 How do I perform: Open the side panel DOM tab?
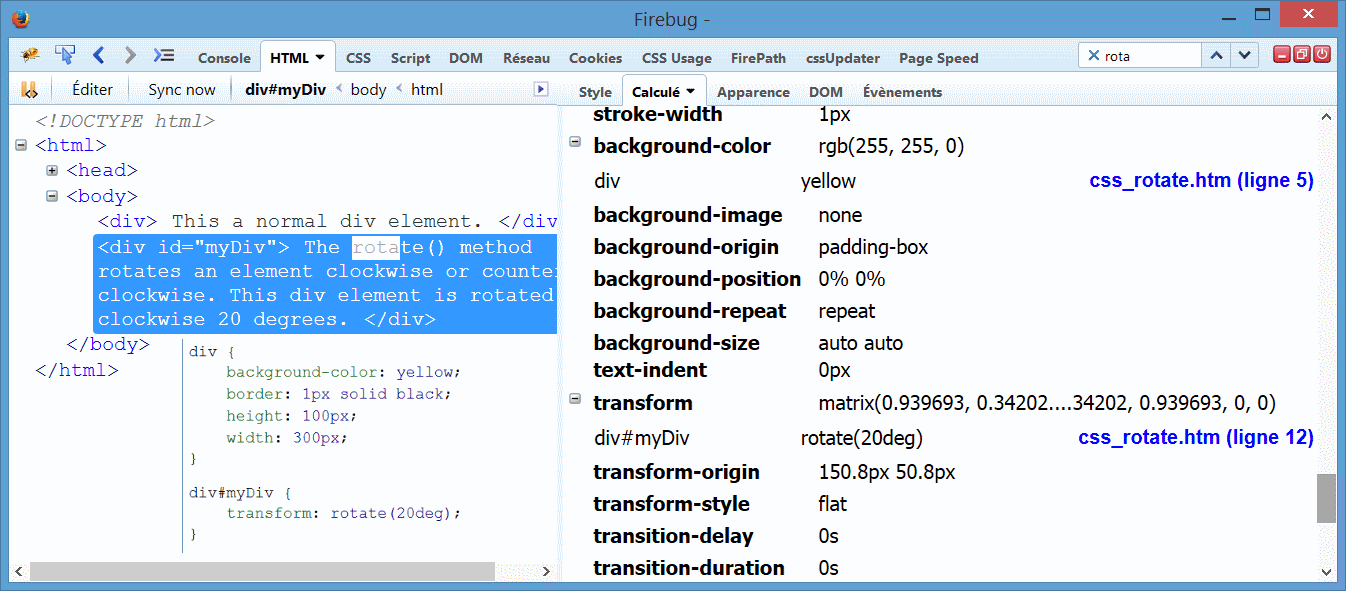825,91
